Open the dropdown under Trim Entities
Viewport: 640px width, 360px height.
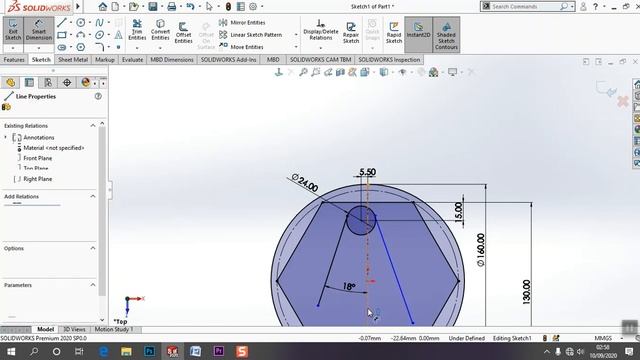137,48
